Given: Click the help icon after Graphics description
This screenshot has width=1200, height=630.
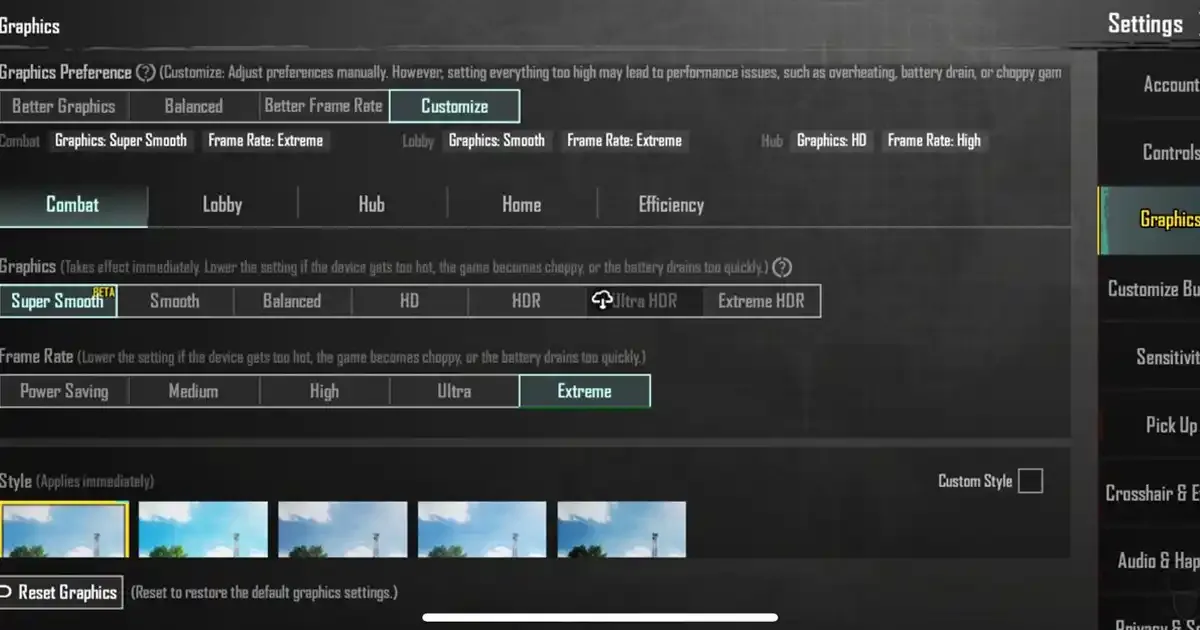Looking at the screenshot, I should (x=783, y=267).
